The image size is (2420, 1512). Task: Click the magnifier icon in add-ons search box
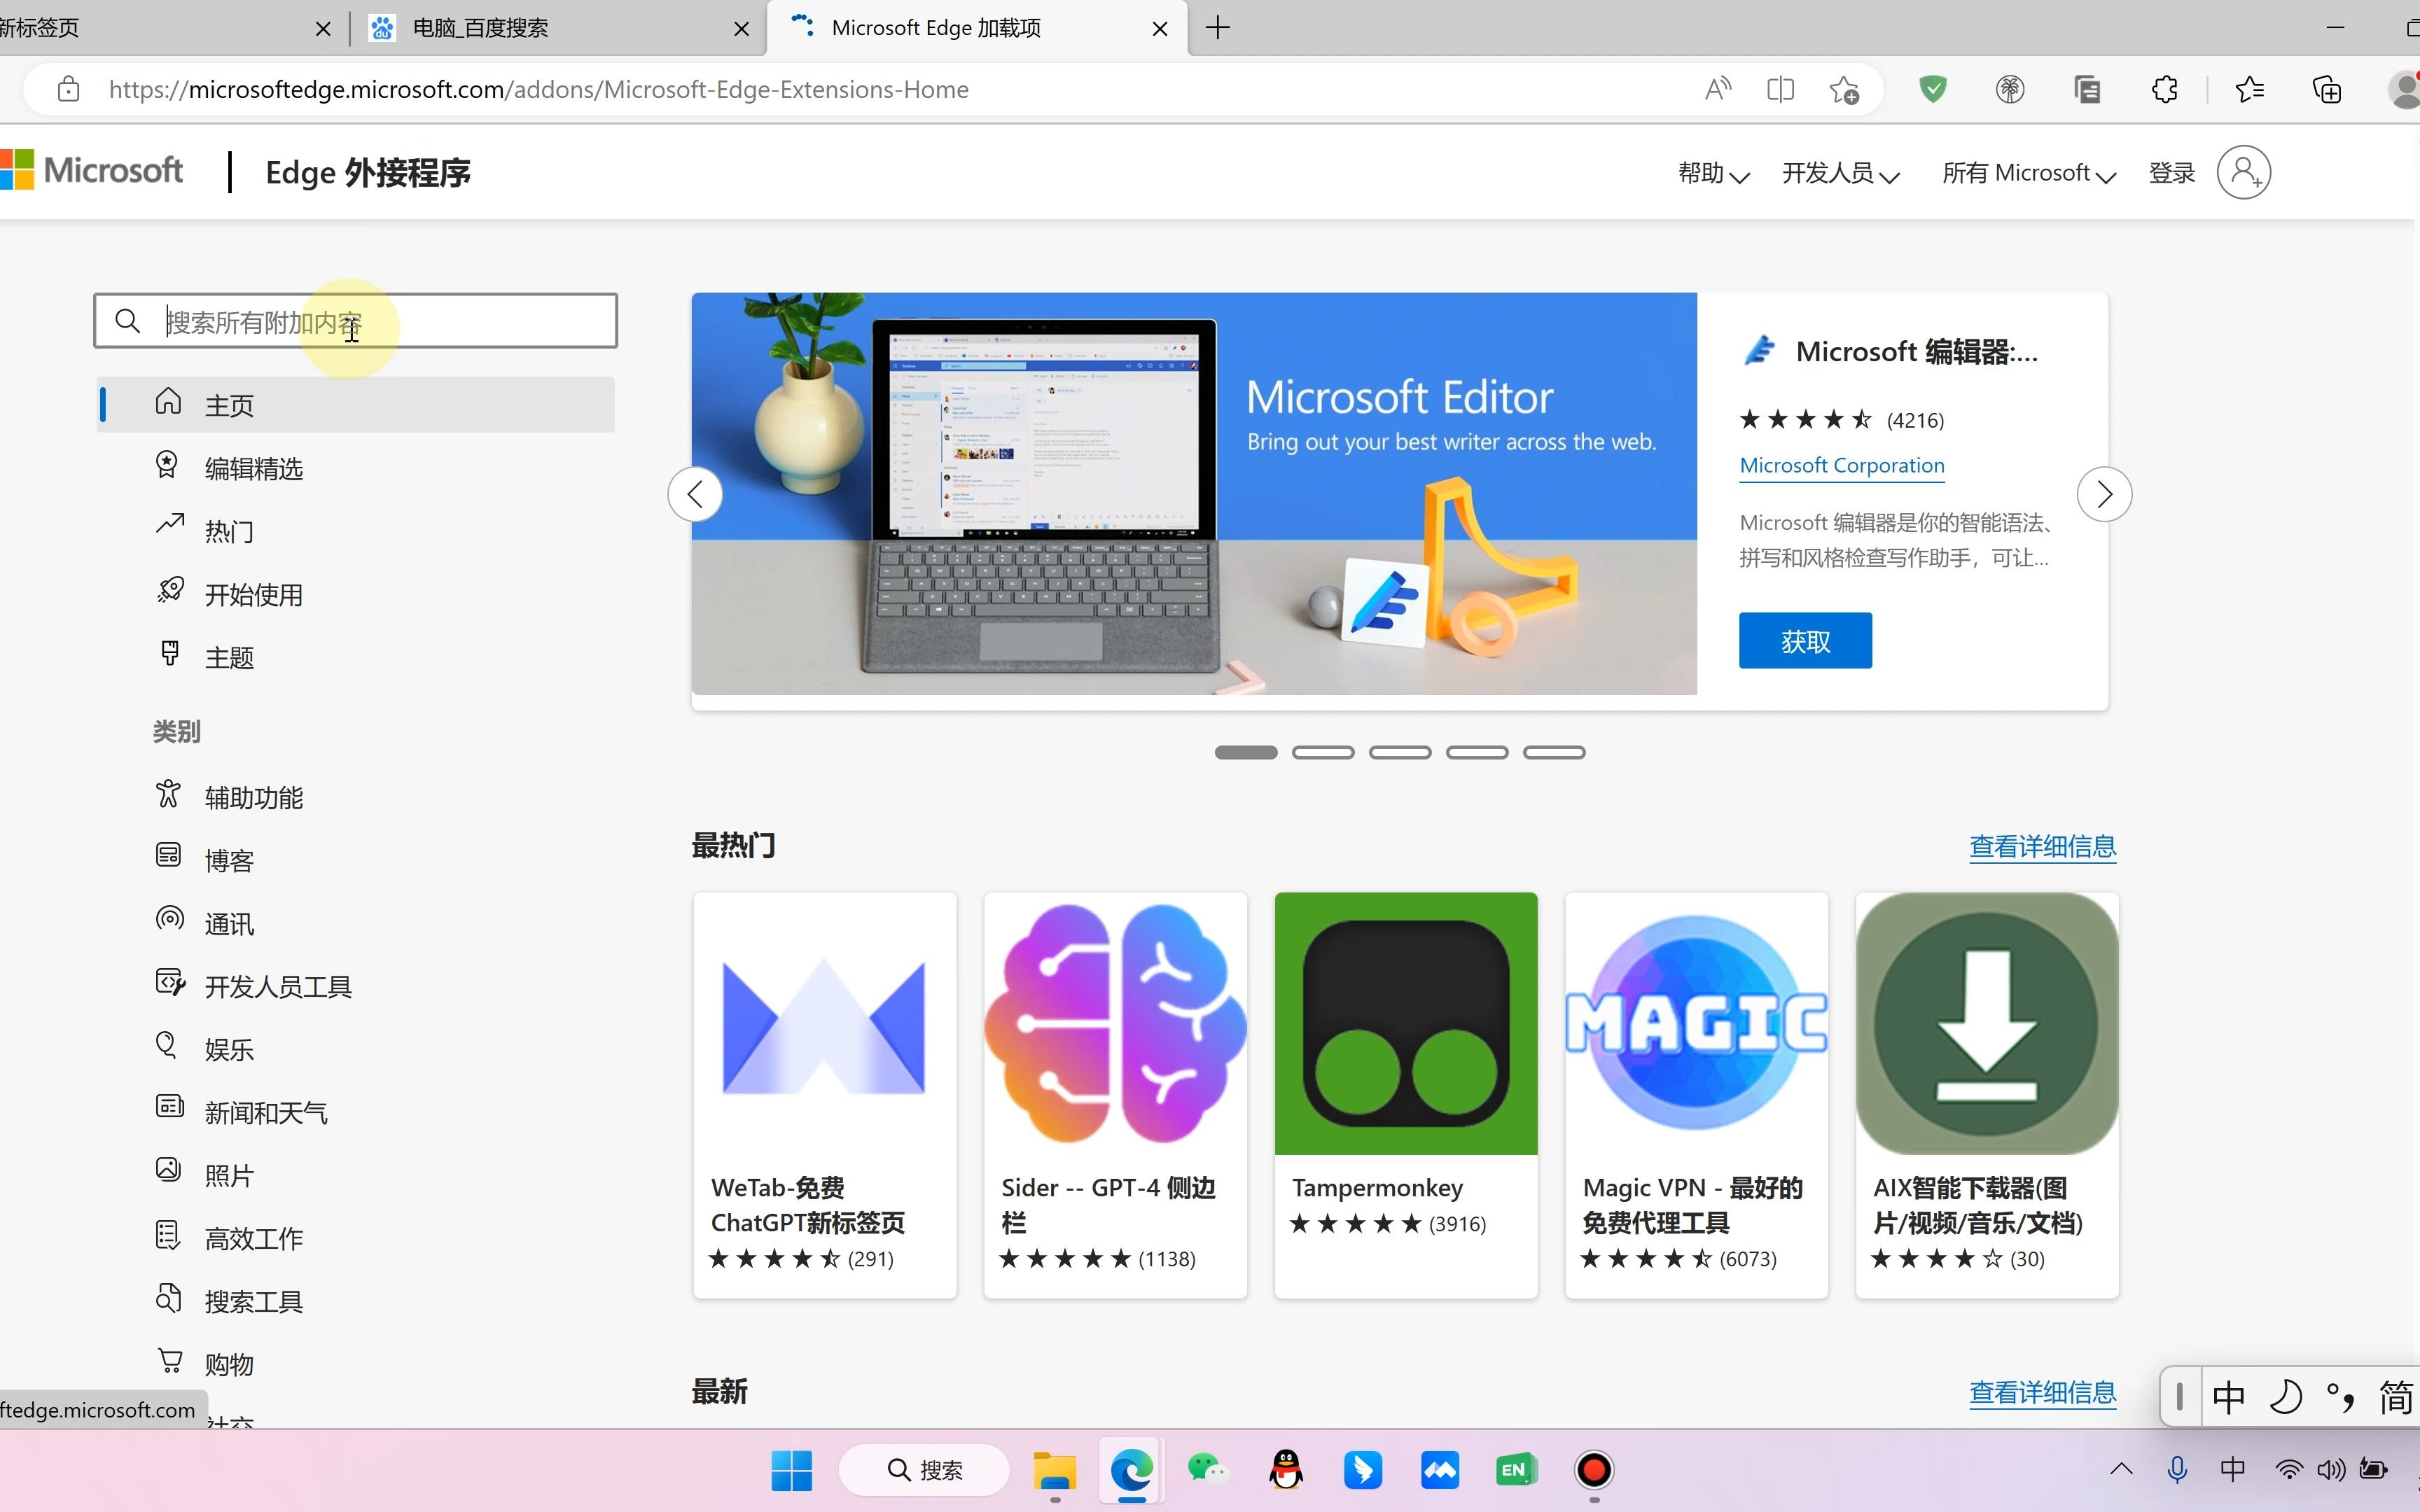coord(127,321)
